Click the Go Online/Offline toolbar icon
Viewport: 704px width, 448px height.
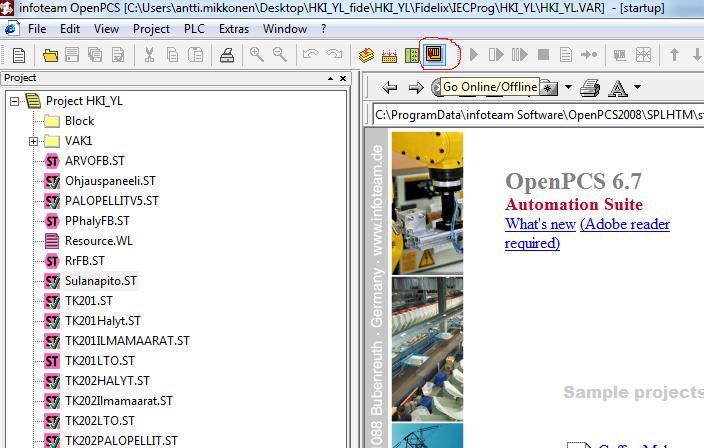point(434,54)
